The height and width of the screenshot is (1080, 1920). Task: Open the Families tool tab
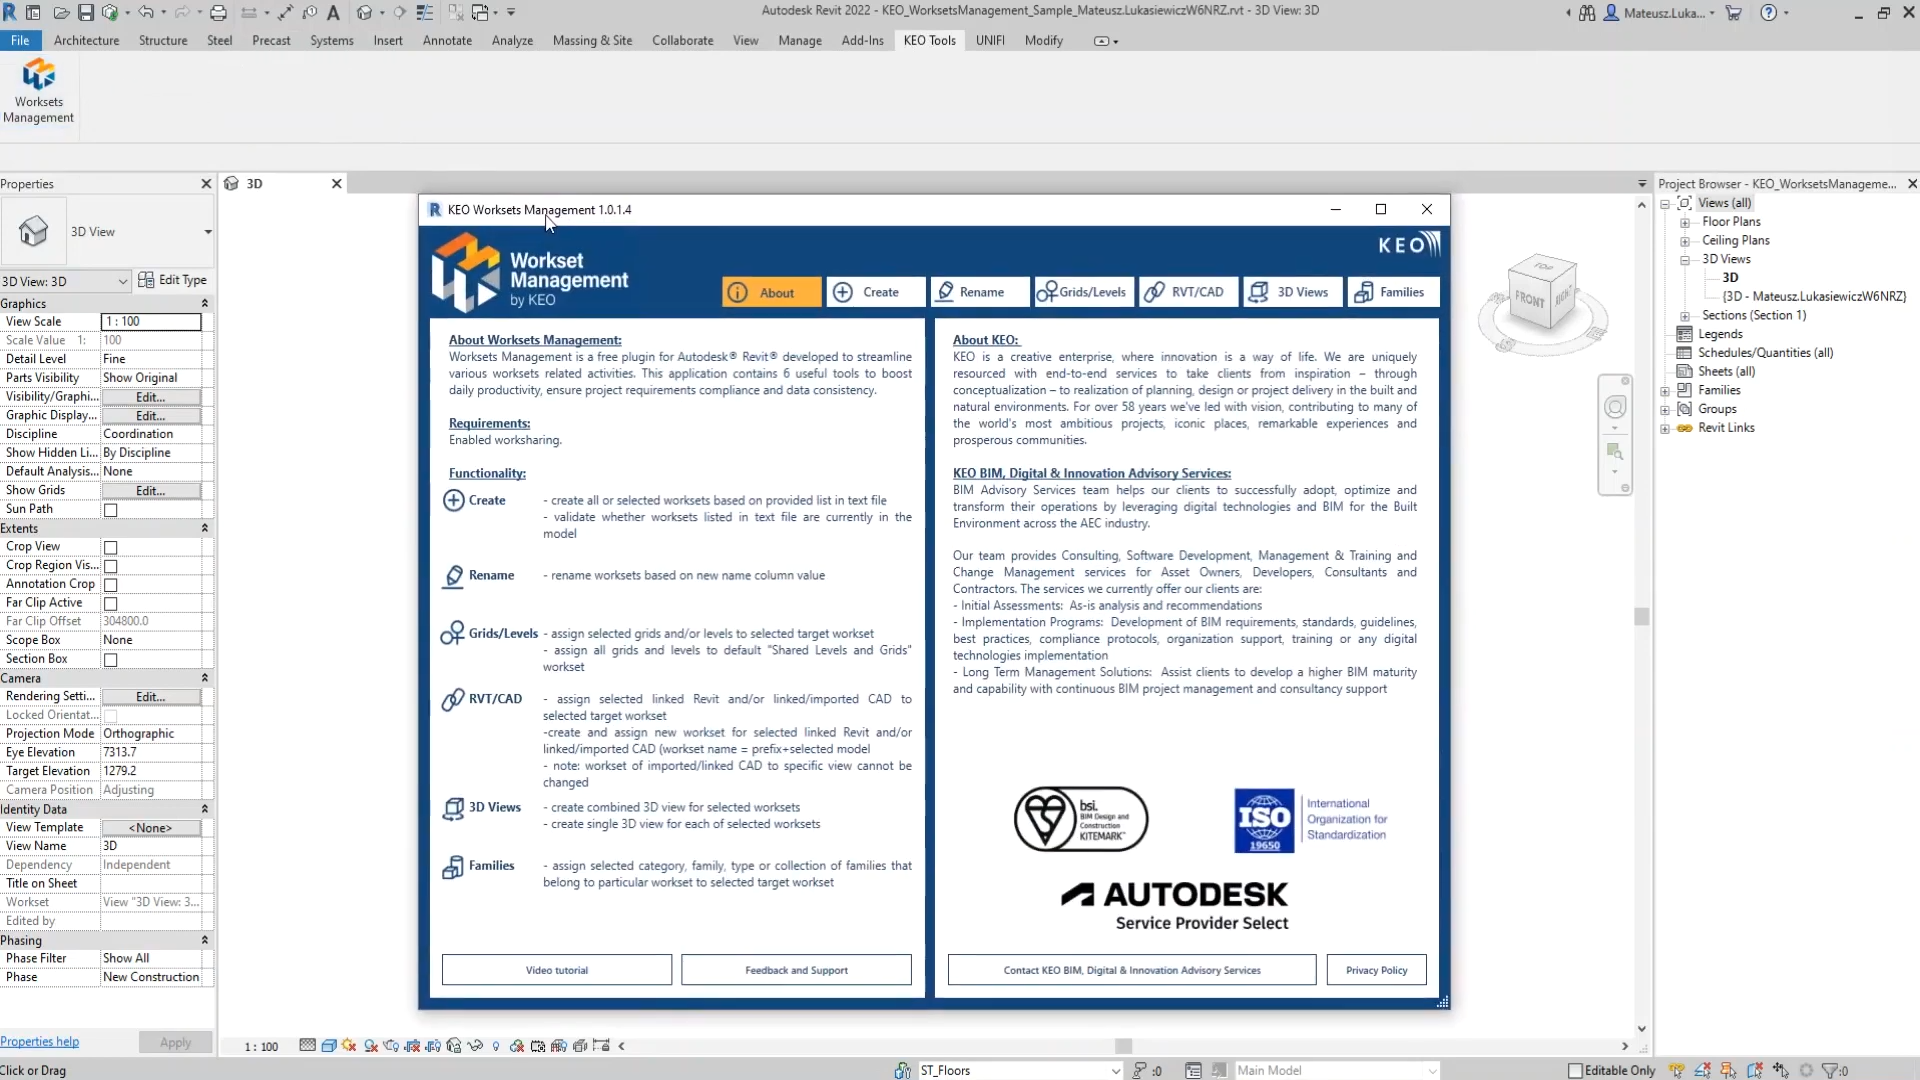1392,292
